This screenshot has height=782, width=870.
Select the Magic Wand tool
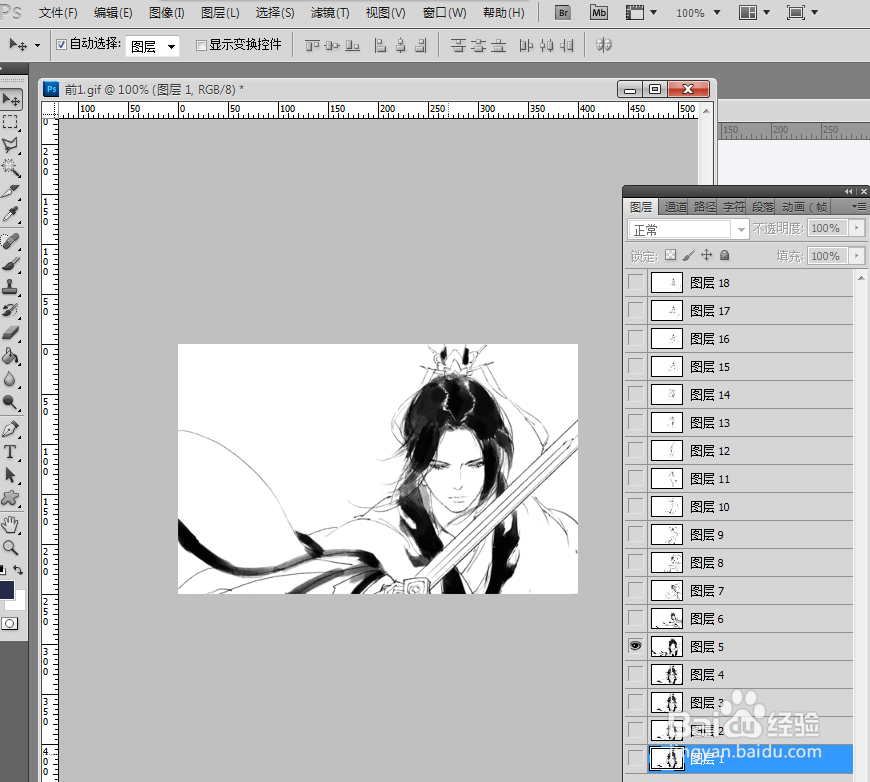(x=11, y=168)
